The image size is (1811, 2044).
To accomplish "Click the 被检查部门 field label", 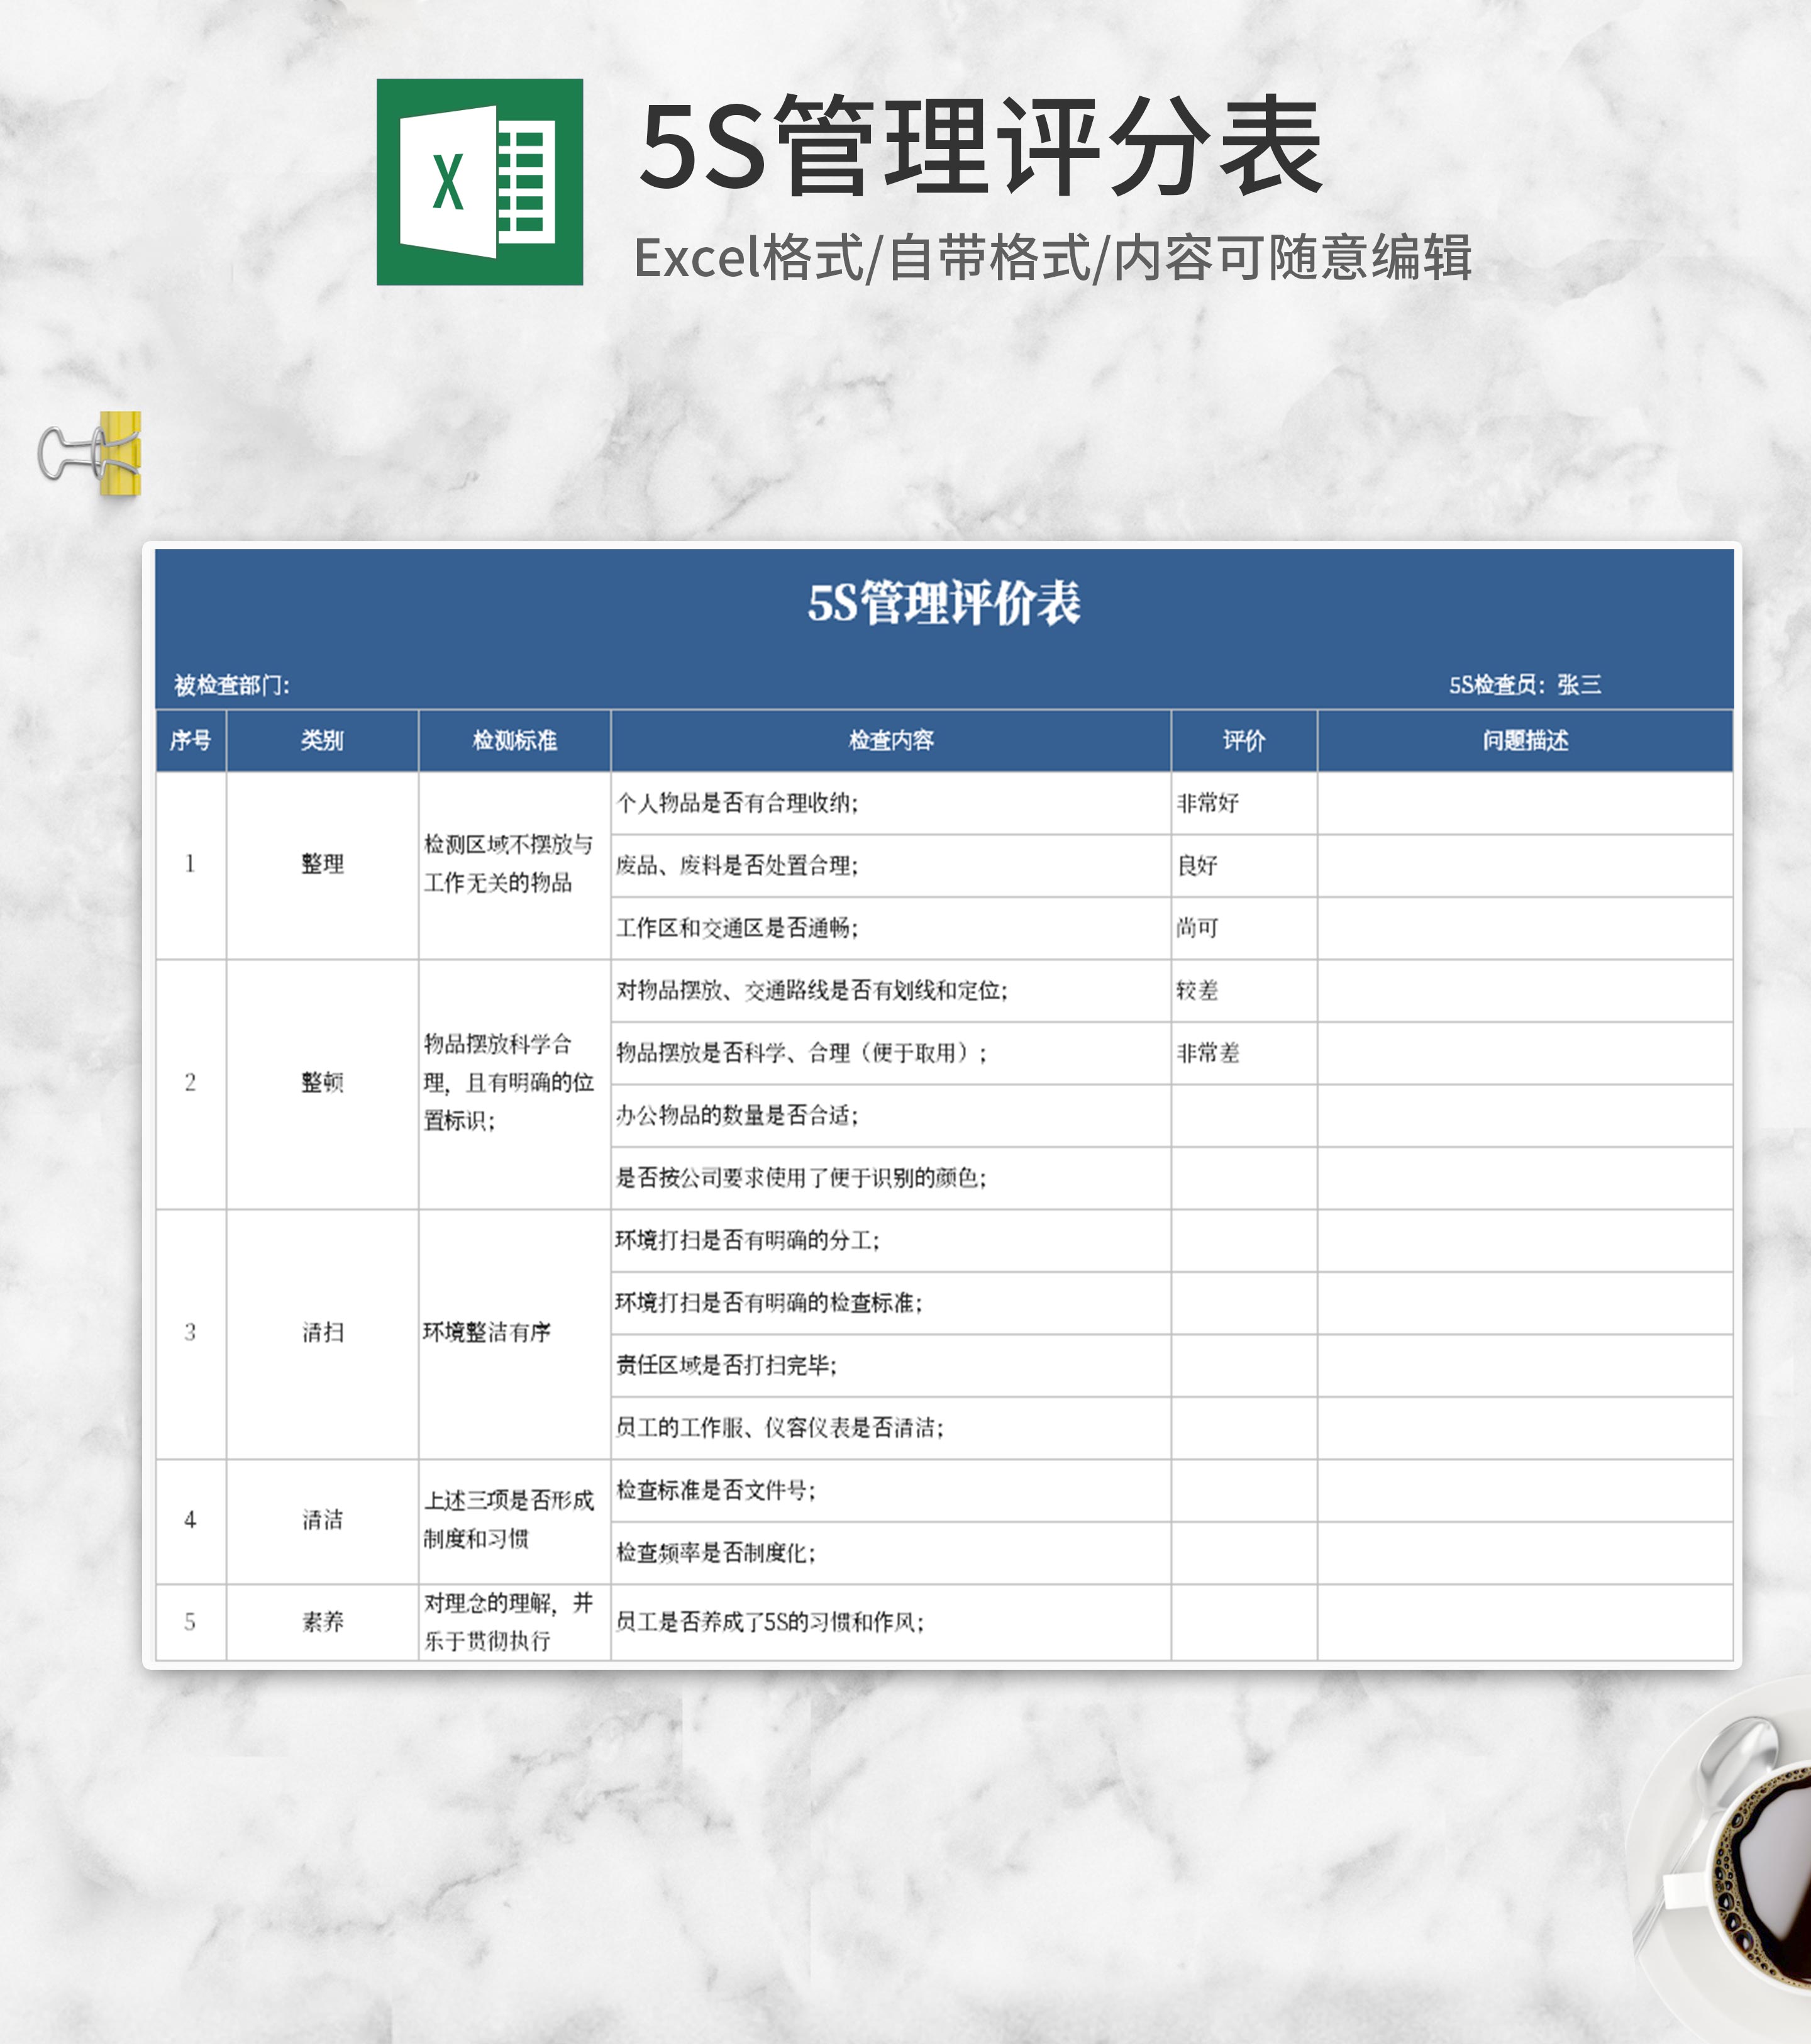I will tap(232, 685).
